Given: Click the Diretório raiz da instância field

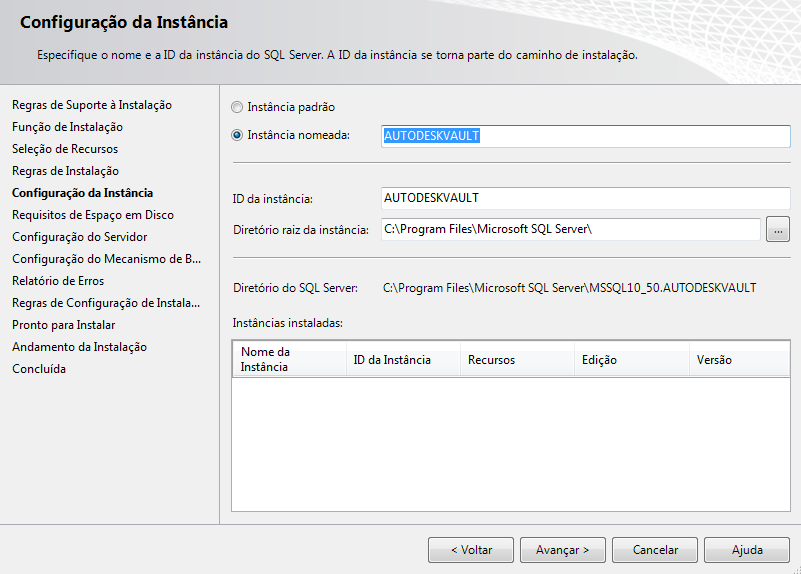Looking at the screenshot, I should pos(571,229).
